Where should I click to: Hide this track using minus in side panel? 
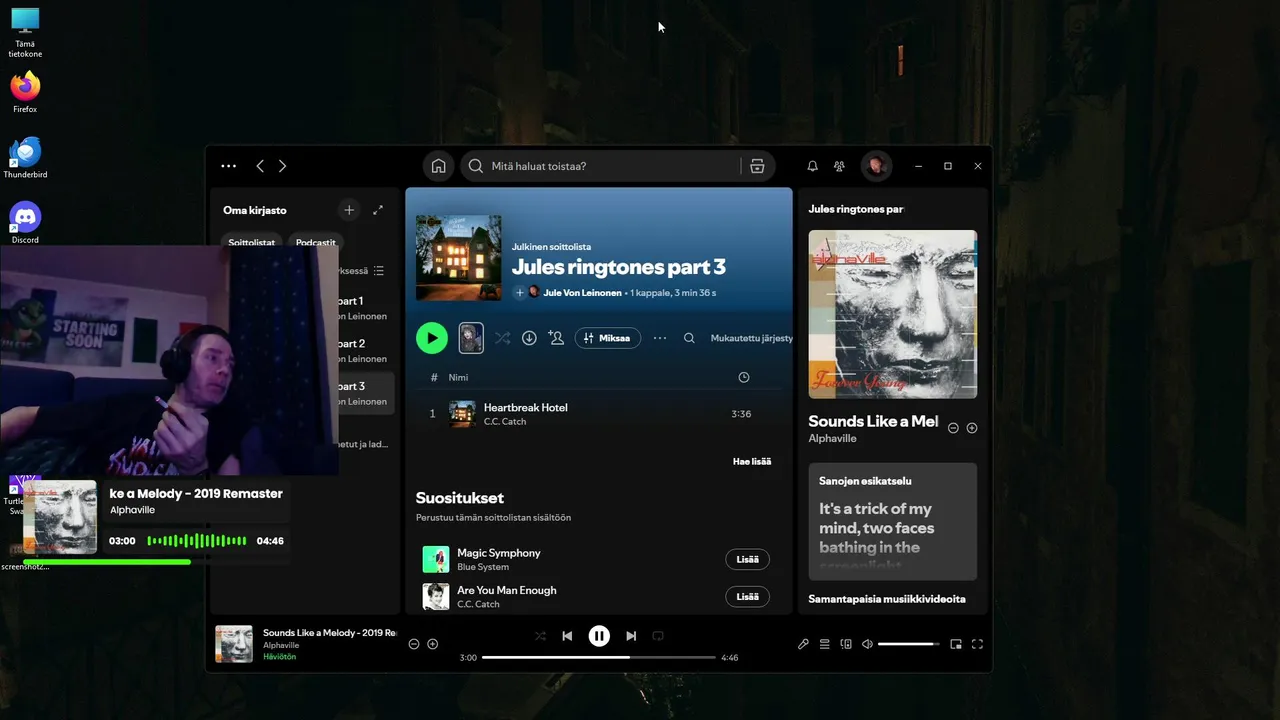(x=953, y=428)
